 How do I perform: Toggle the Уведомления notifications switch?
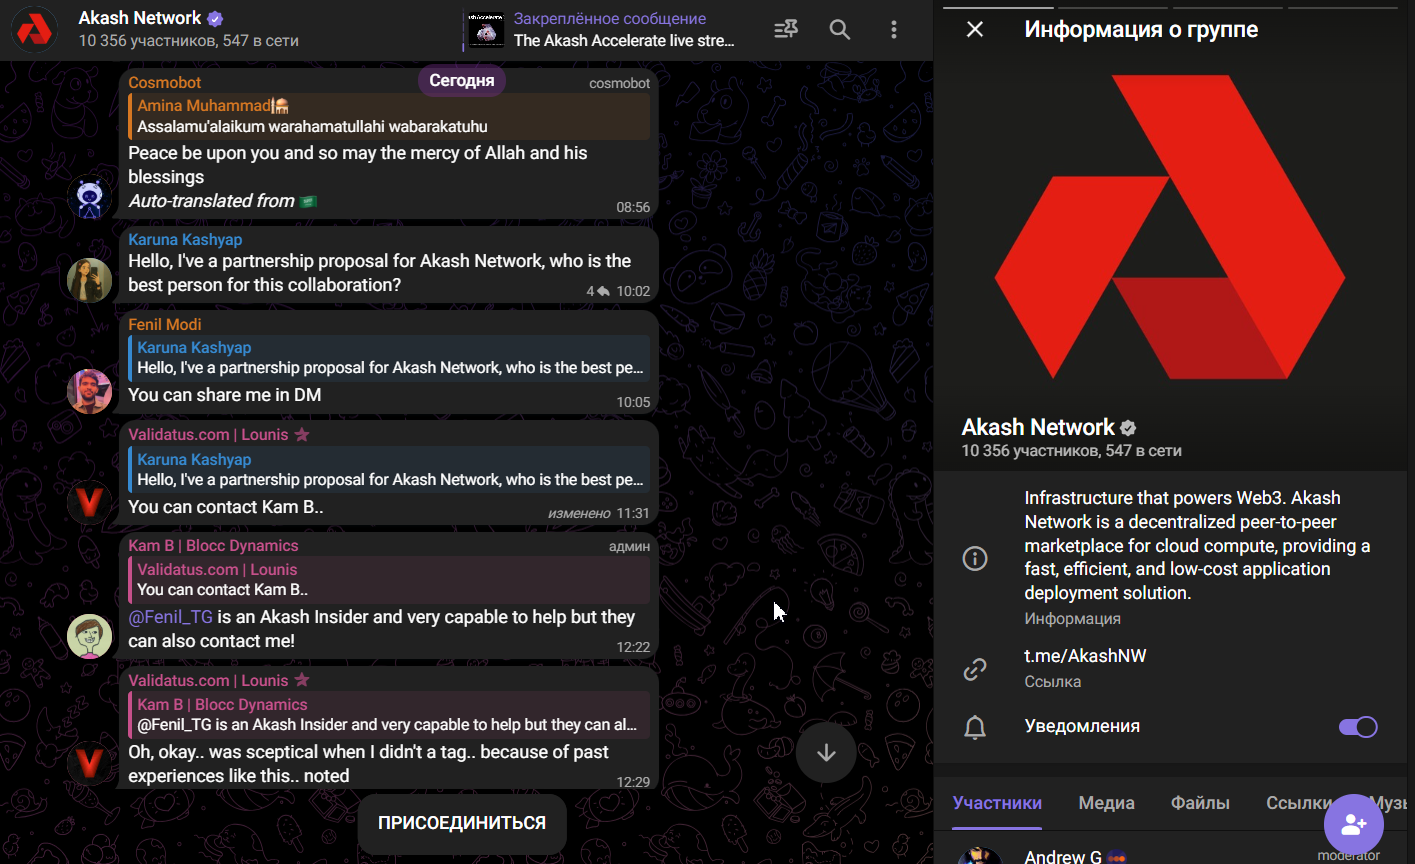1358,727
